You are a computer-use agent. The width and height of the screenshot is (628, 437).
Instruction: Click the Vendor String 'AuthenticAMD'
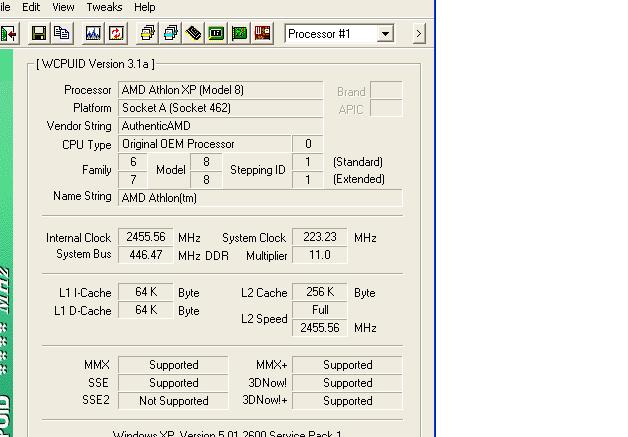220,126
